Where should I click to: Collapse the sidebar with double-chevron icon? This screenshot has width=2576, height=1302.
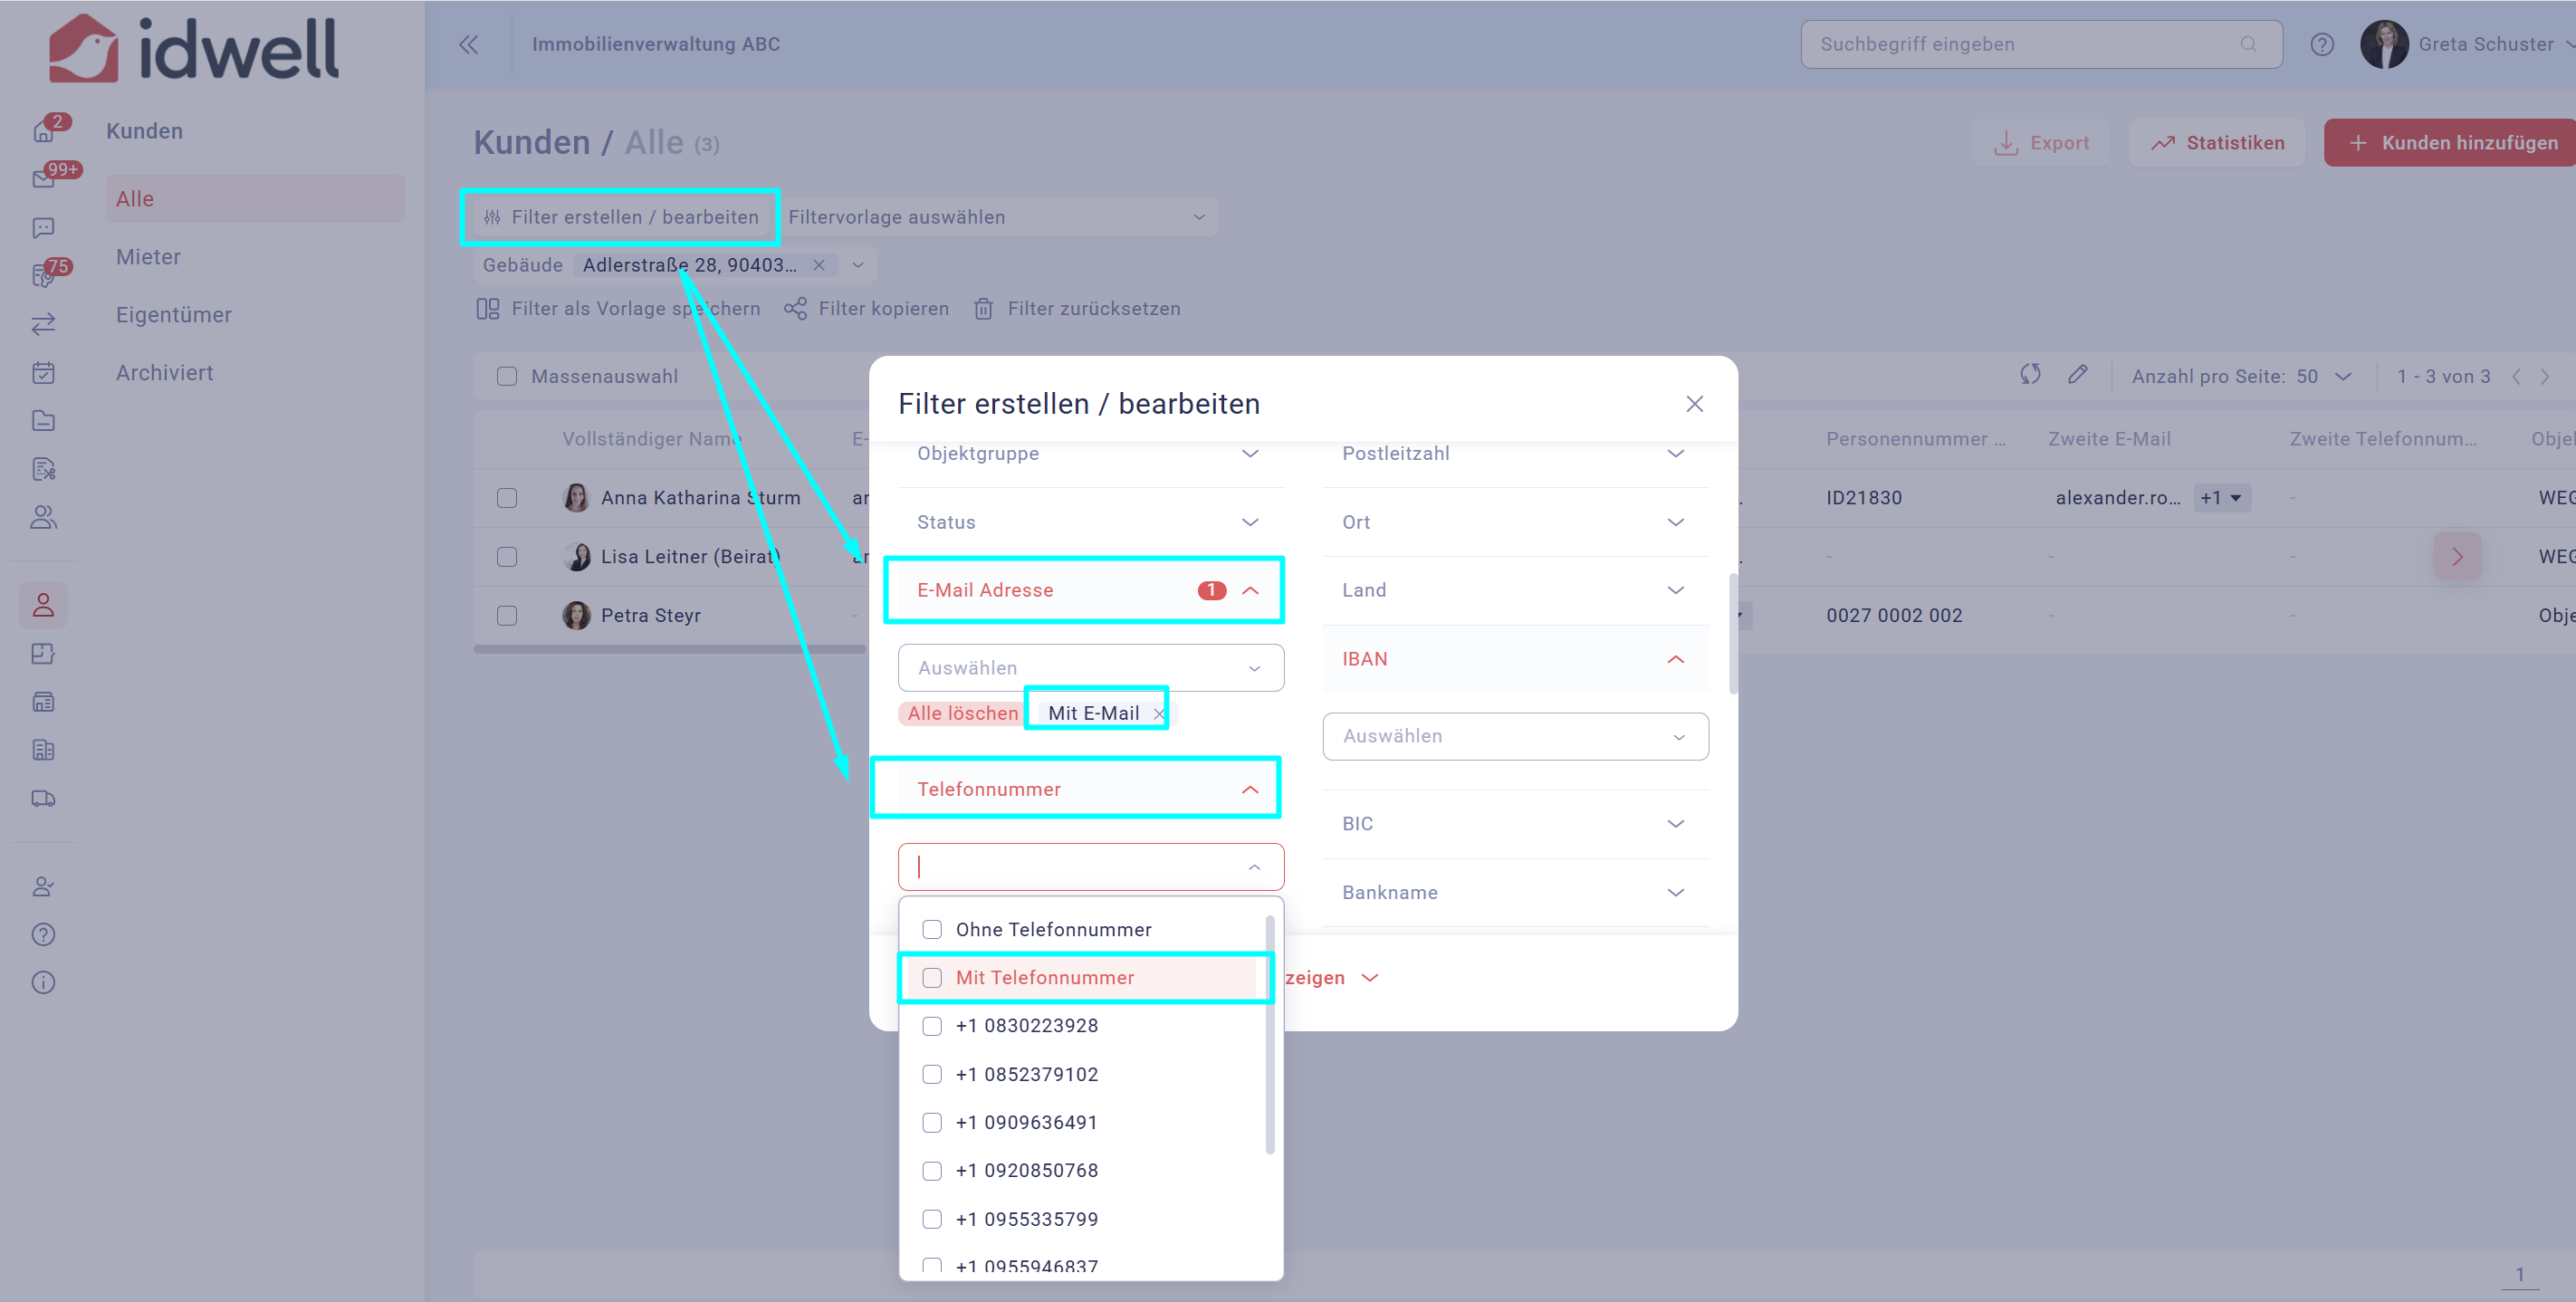(468, 44)
